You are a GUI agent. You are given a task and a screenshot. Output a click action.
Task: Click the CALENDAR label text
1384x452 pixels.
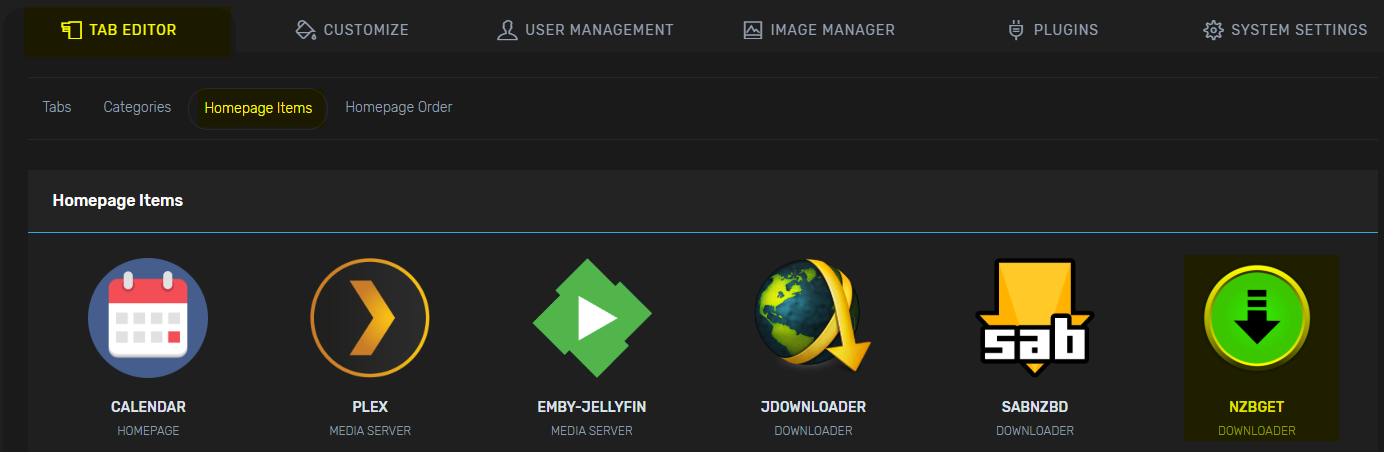pyautogui.click(x=148, y=407)
